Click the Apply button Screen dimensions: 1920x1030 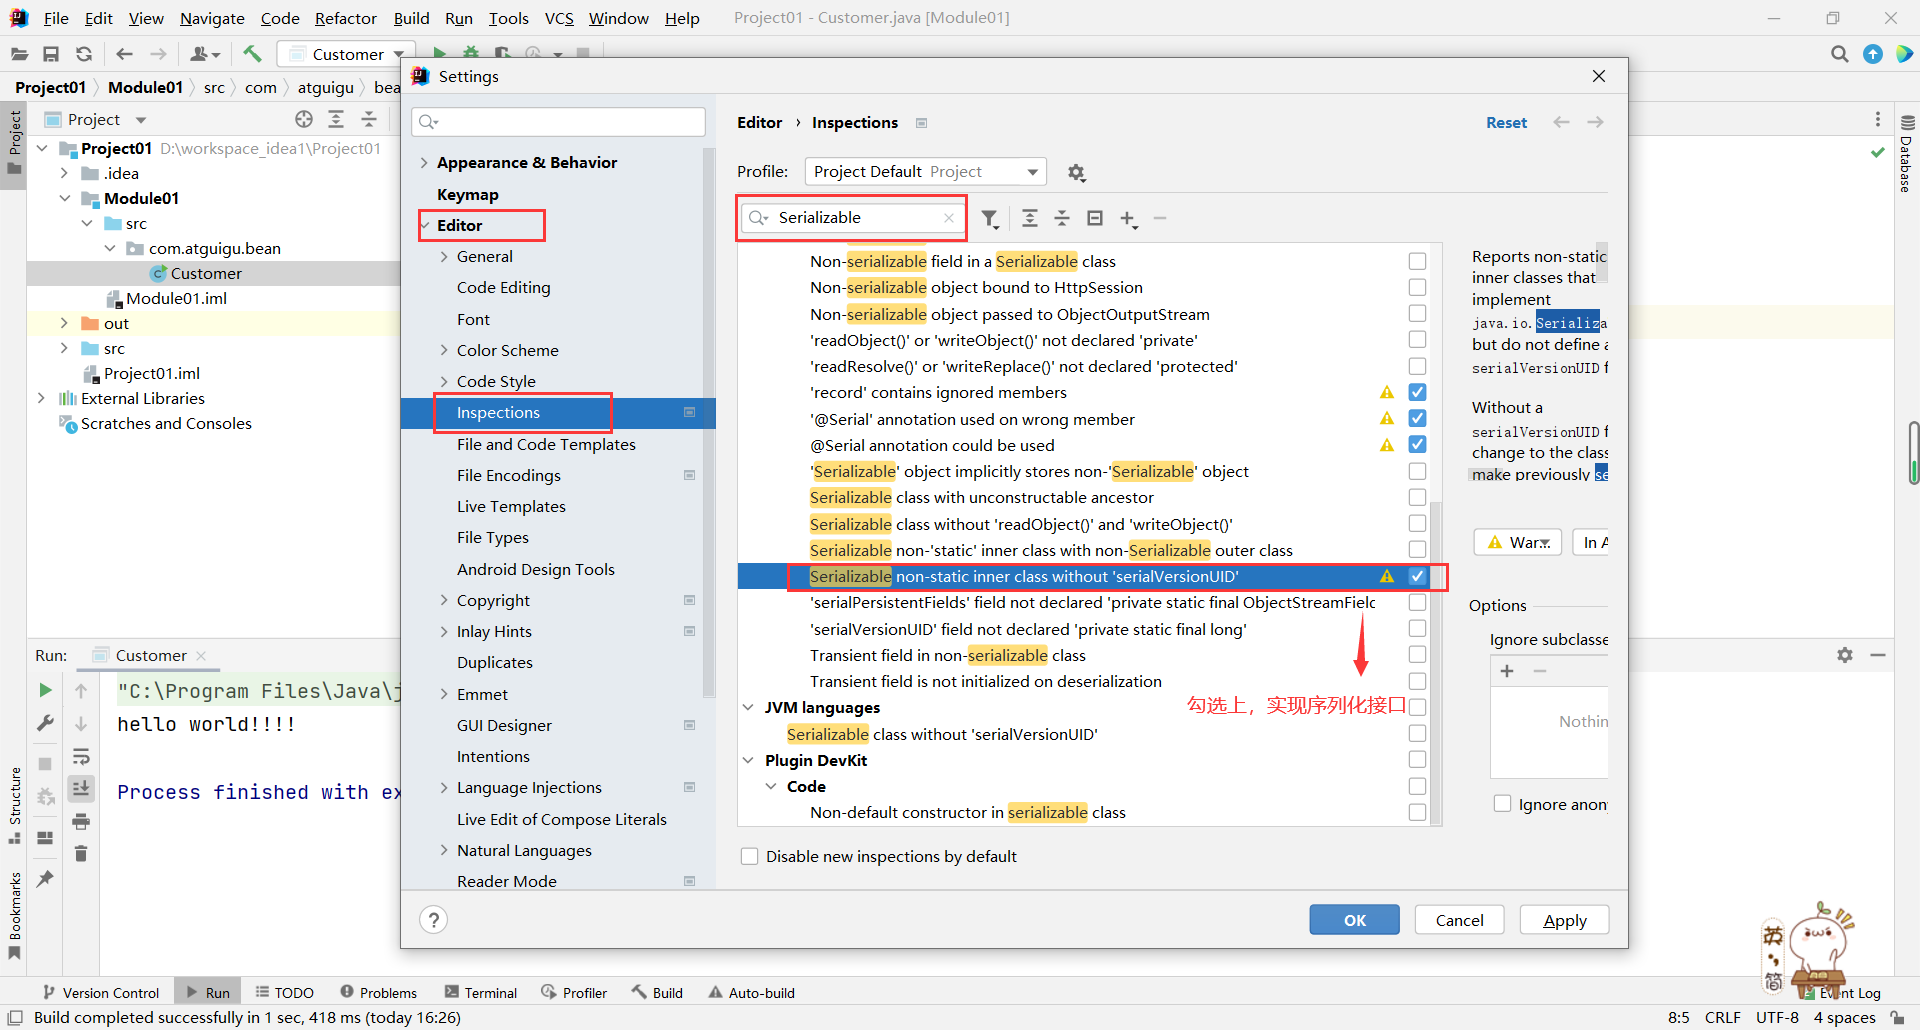point(1563,919)
